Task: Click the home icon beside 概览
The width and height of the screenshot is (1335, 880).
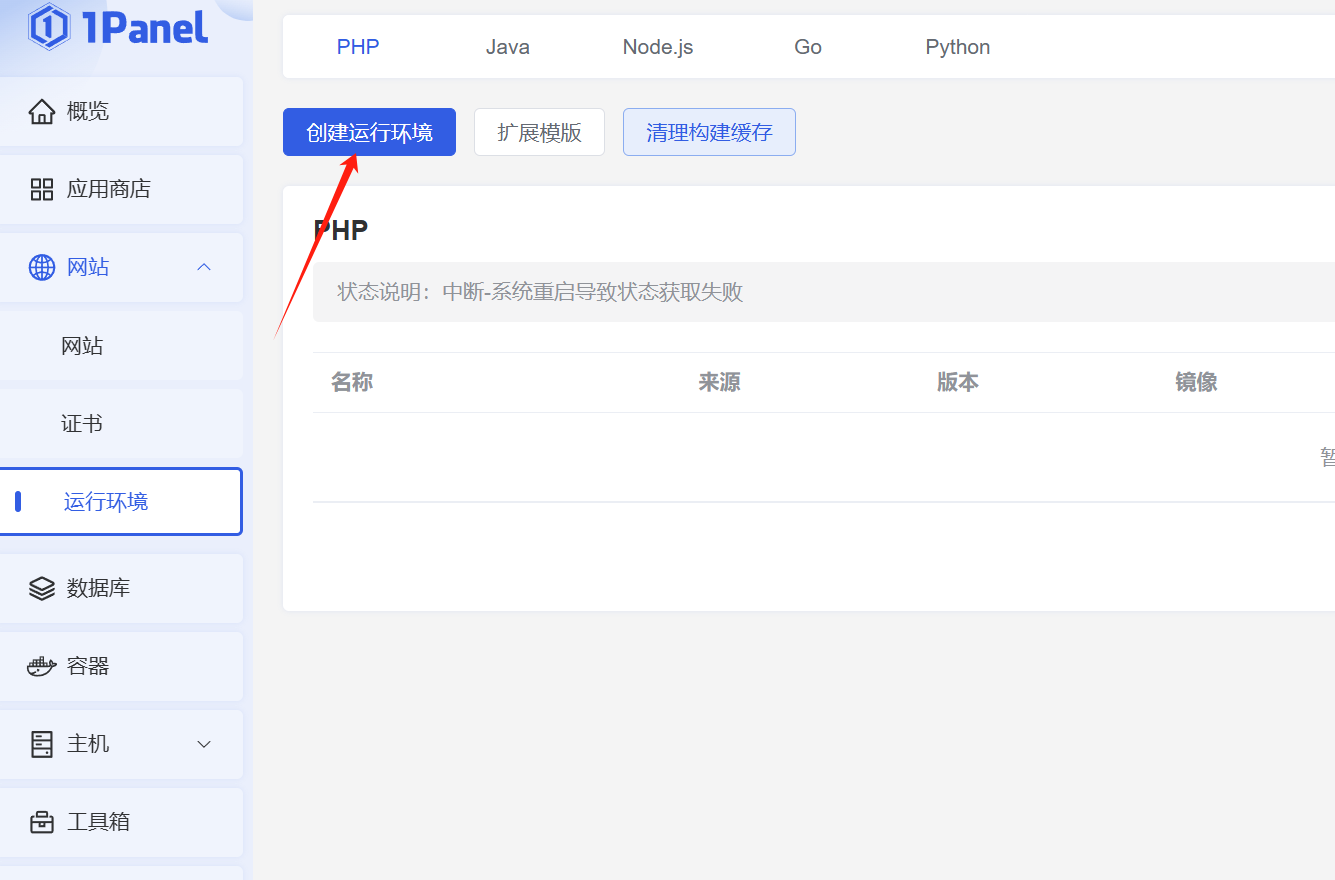Action: (42, 111)
